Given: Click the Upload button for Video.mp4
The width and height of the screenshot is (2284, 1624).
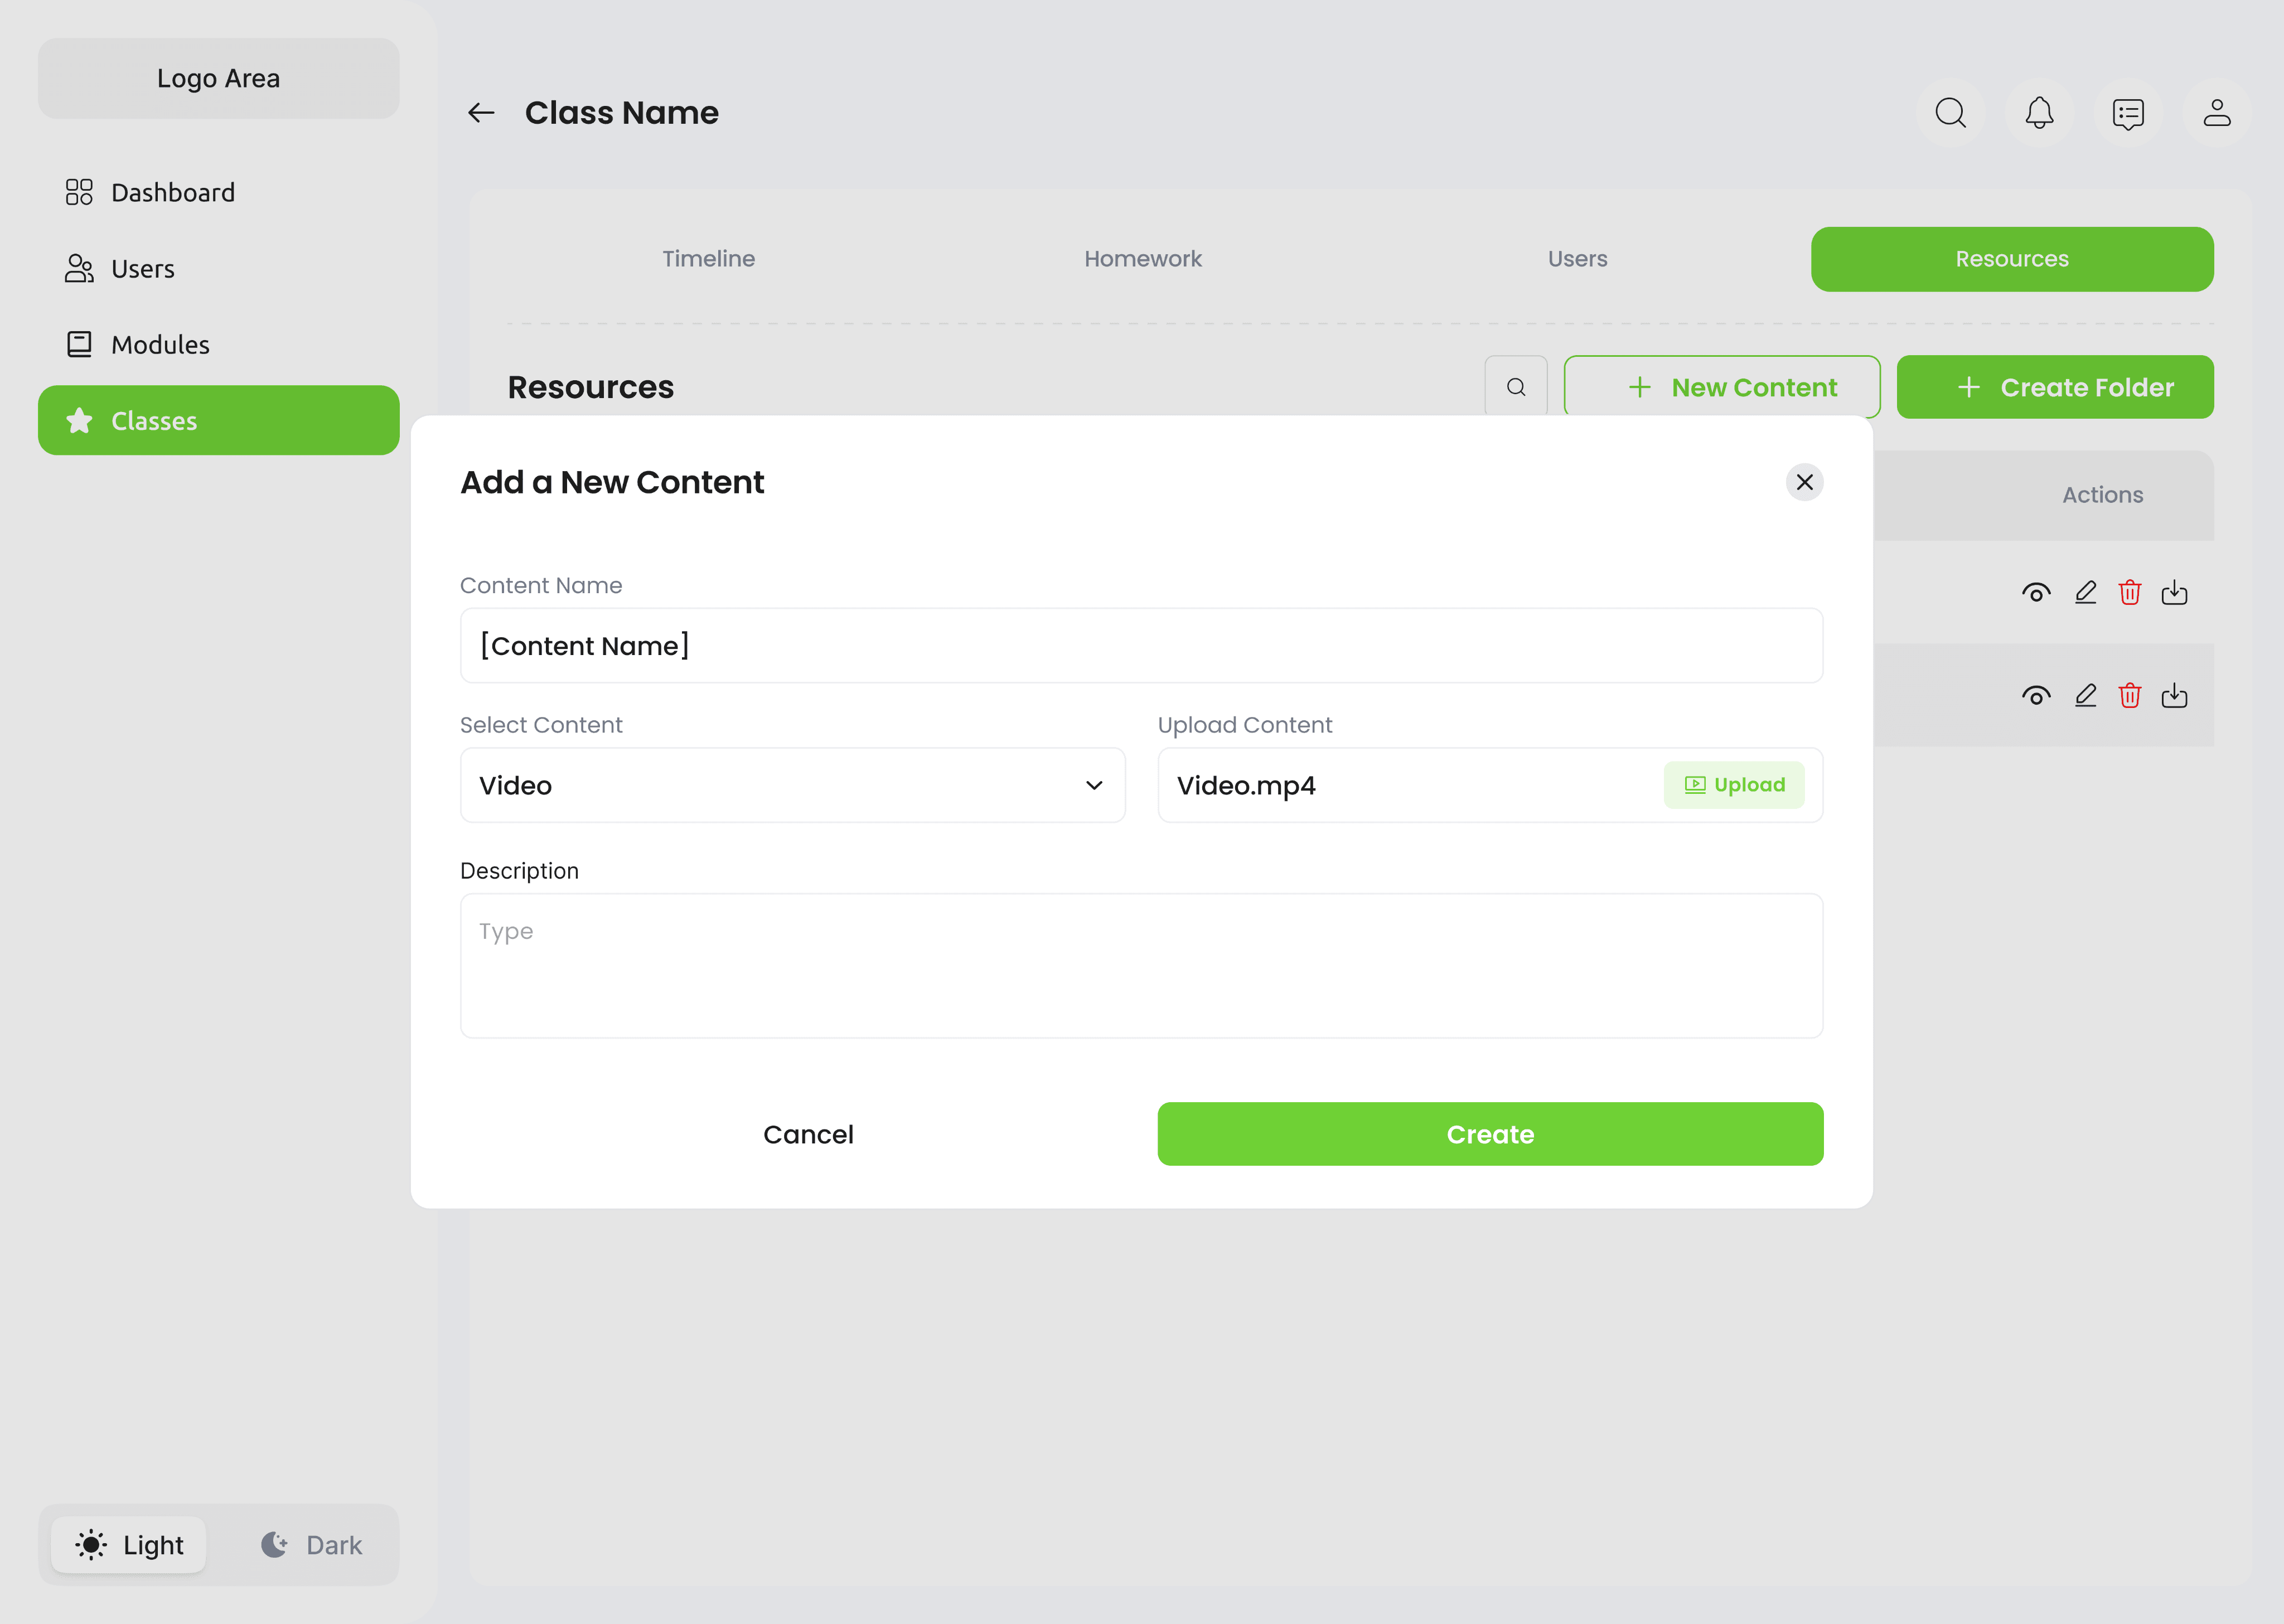Looking at the screenshot, I should (x=1733, y=785).
